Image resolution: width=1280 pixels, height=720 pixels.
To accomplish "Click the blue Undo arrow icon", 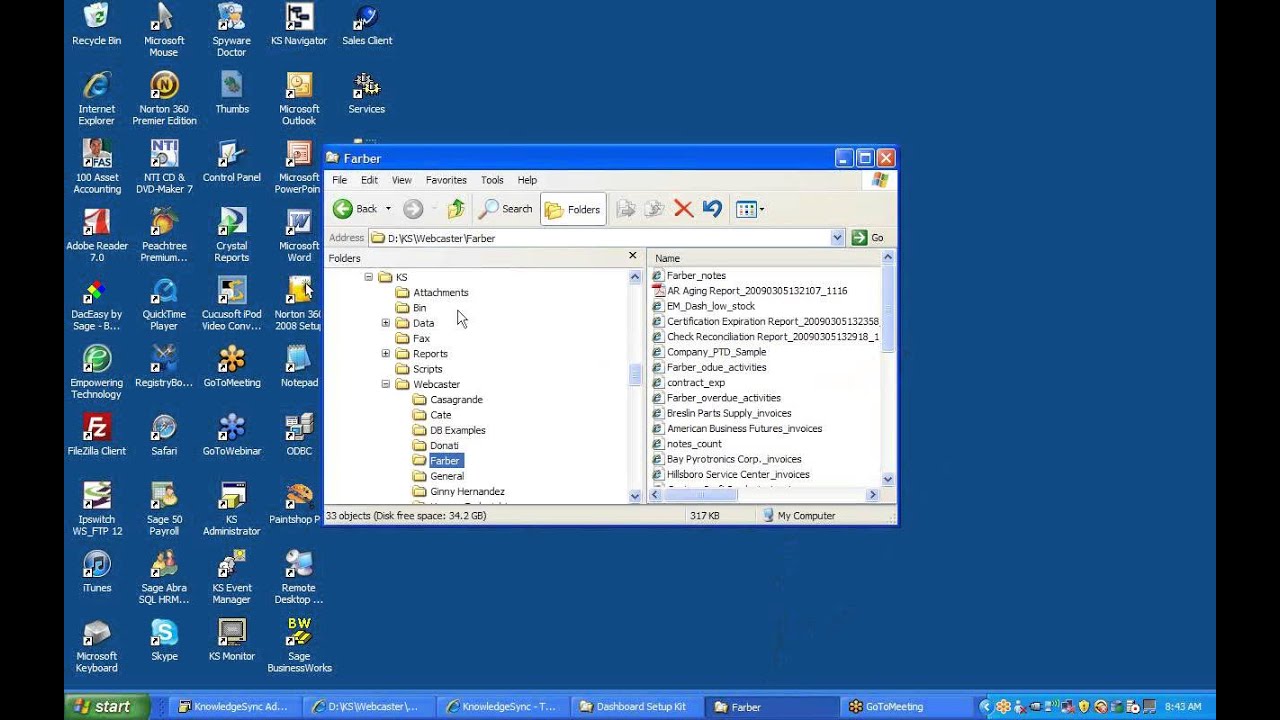I will tap(712, 209).
